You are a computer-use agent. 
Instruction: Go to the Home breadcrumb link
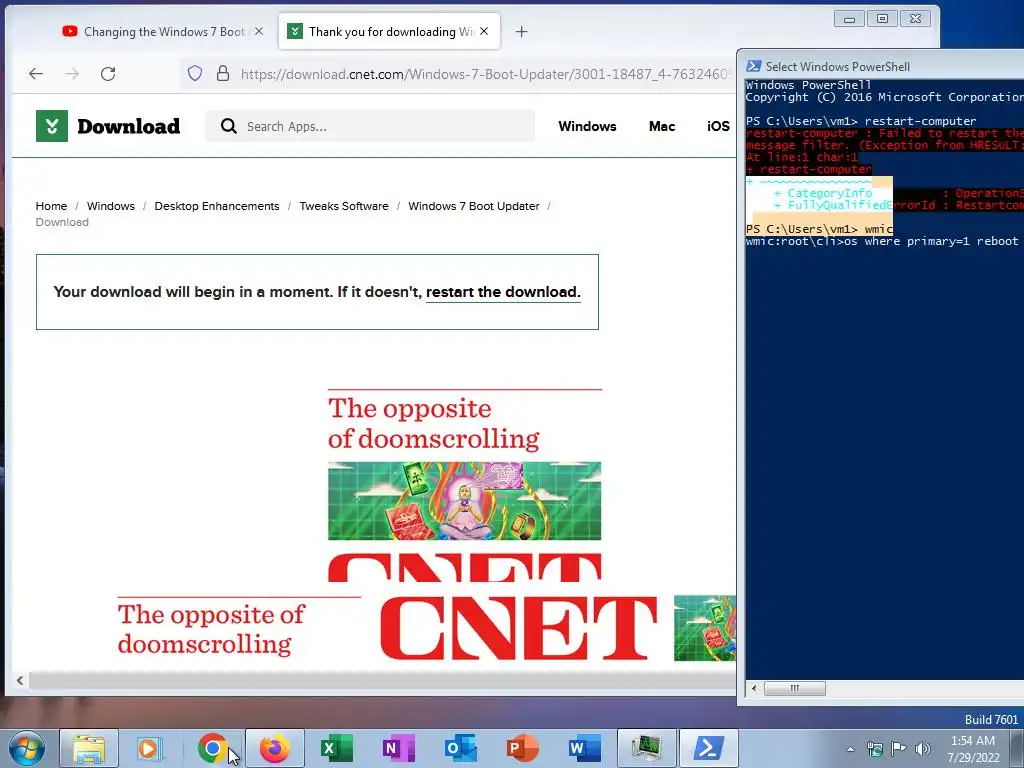click(x=51, y=206)
